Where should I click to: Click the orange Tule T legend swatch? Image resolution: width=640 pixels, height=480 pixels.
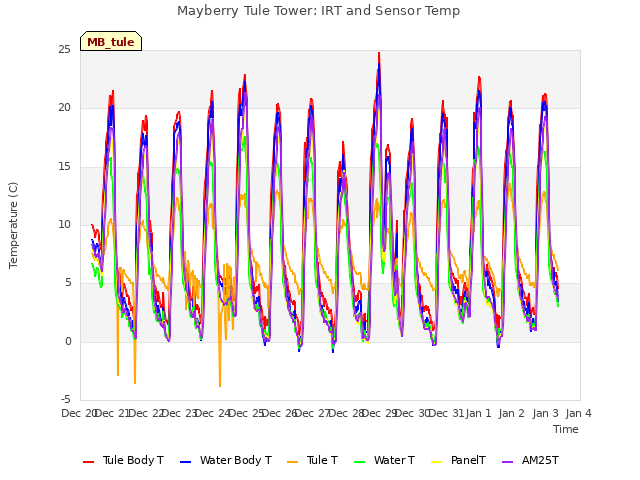[292, 462]
